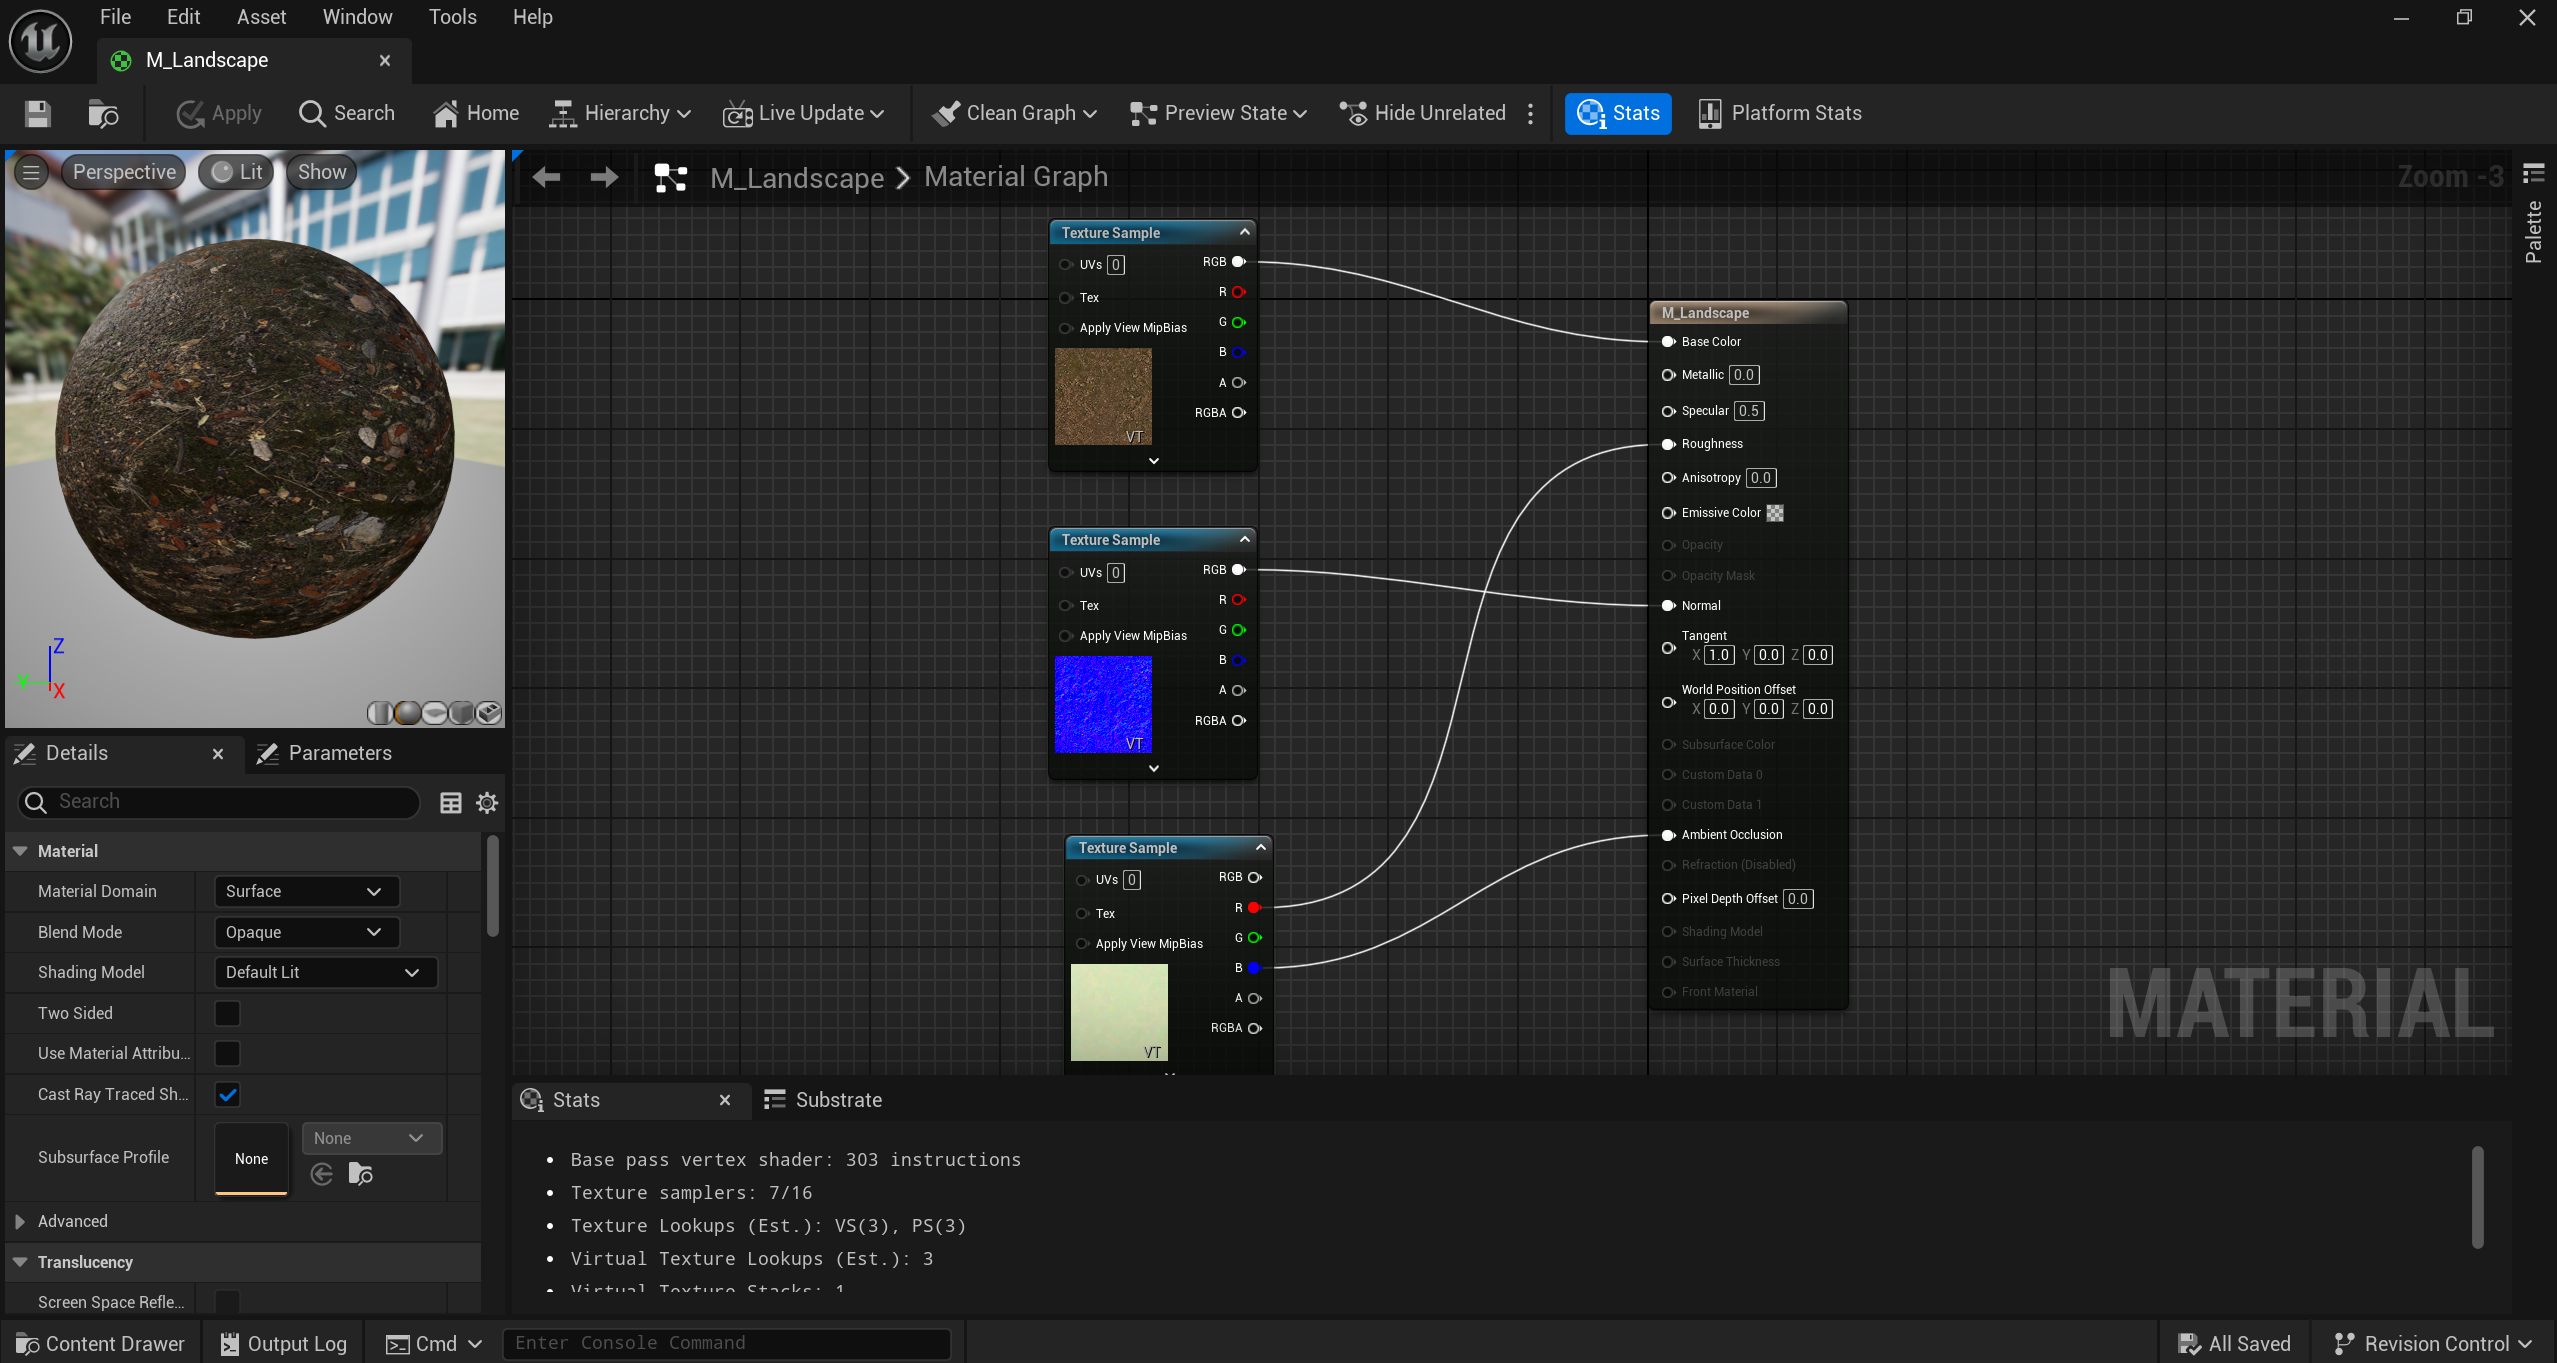
Task: Open Revision Control menu
Action: click(x=2433, y=1343)
